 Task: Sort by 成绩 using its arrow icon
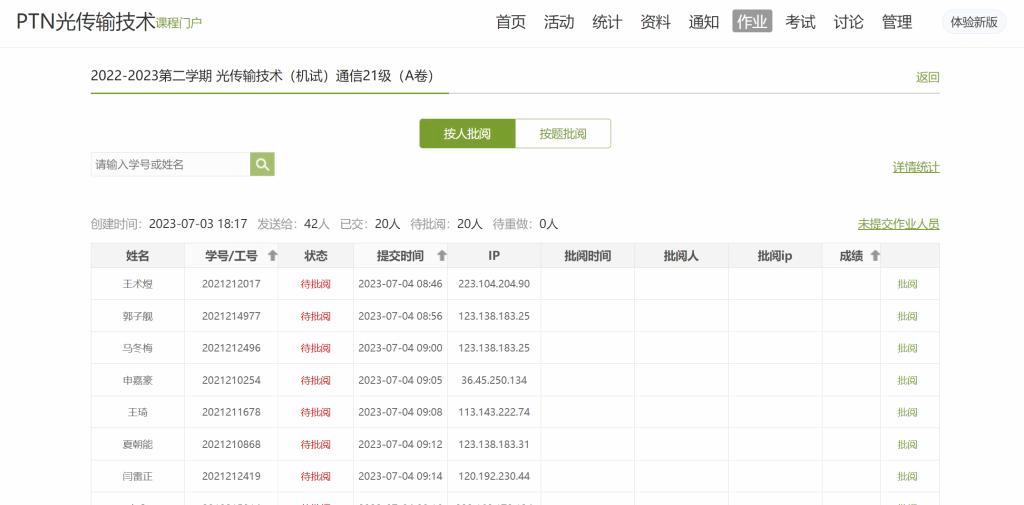[875, 256]
